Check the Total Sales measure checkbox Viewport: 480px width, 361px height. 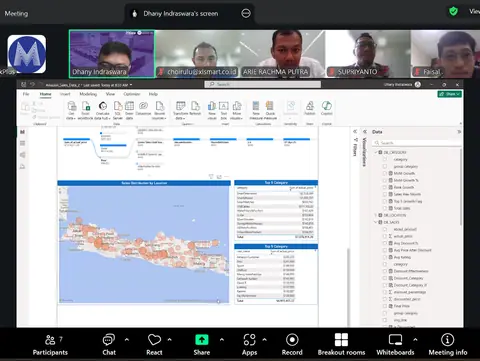pyautogui.click(x=385, y=208)
